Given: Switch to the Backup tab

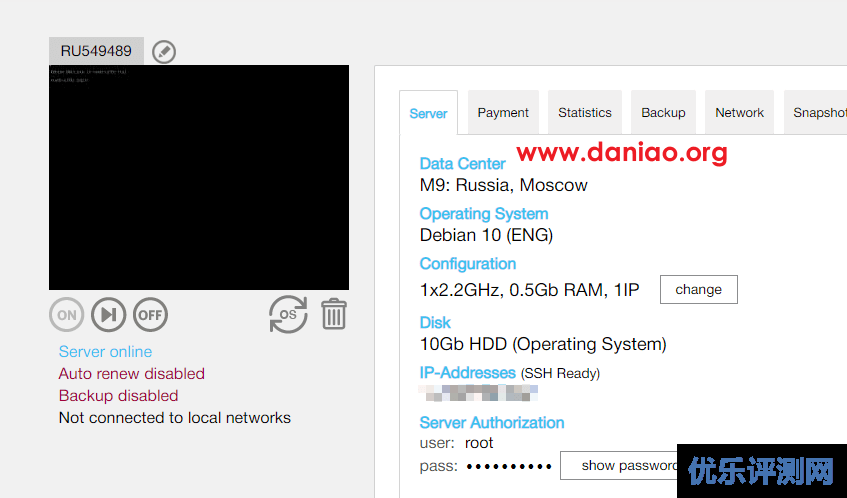Looking at the screenshot, I should point(663,112).
